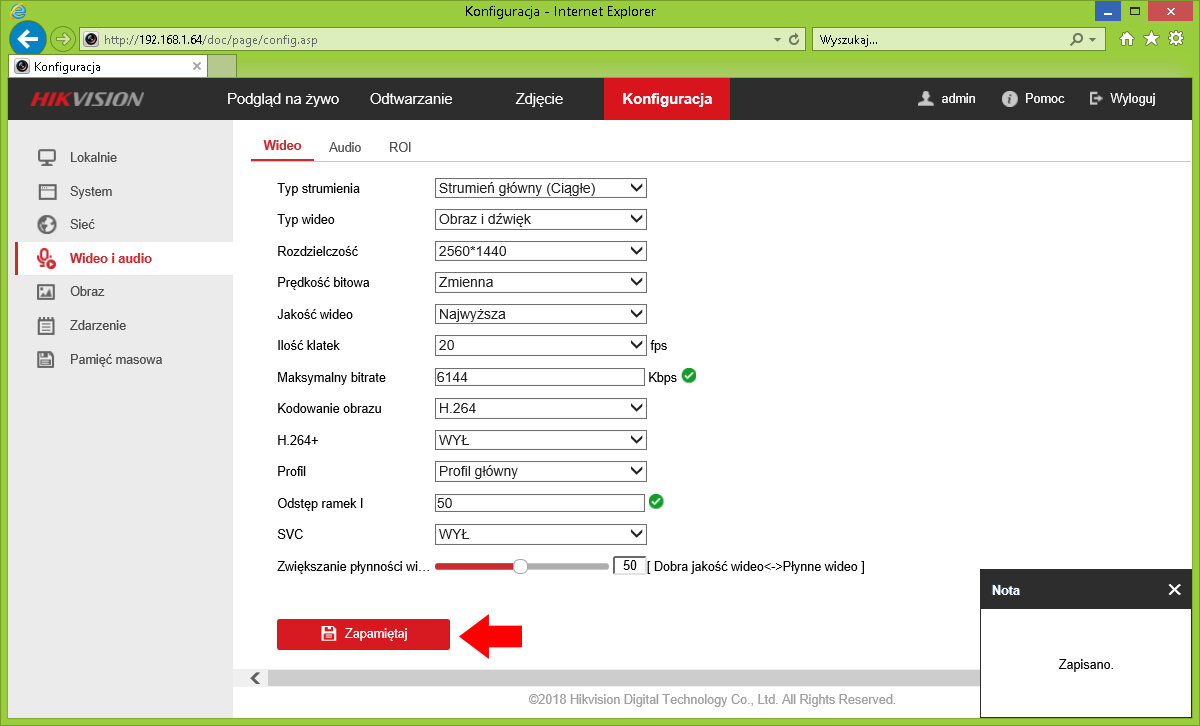Screen dimensions: 1200x726
Task: Open the Rozdzielczość resolution dropdown
Action: pyautogui.click(x=541, y=251)
